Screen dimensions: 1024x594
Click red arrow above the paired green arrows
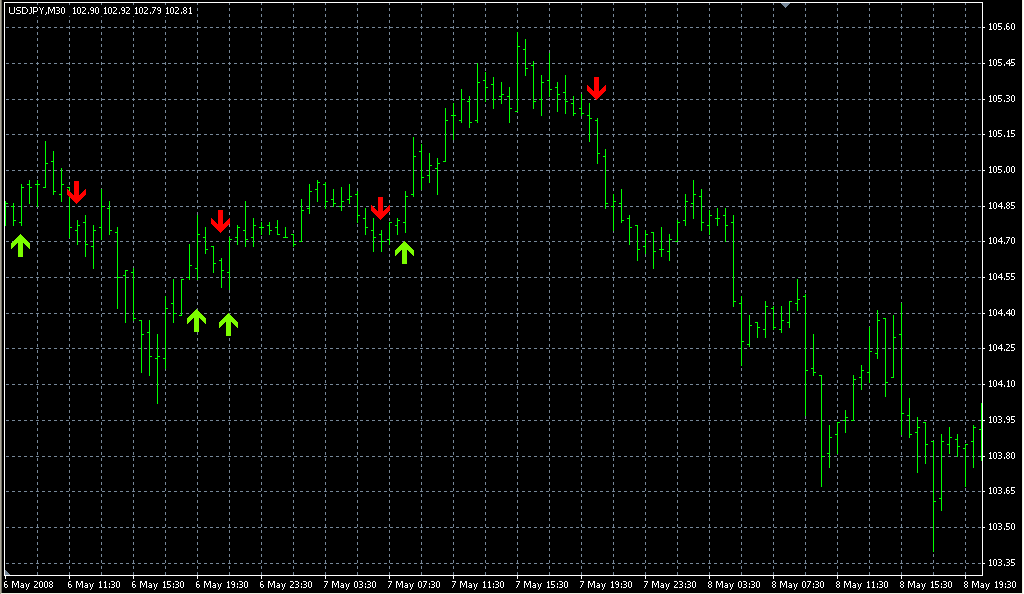coord(221,221)
